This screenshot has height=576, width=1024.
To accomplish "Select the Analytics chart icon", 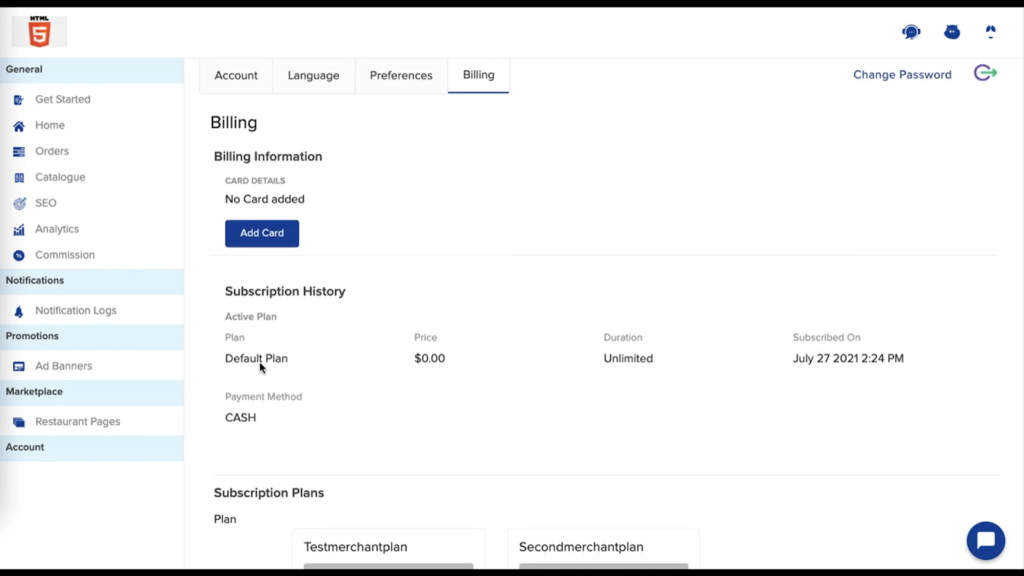I will click(x=18, y=229).
